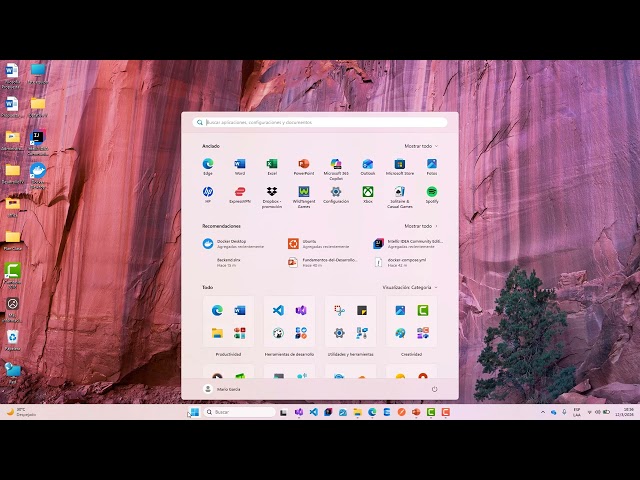The height and width of the screenshot is (480, 640).
Task: Launch Xbox from pinned apps
Action: [368, 195]
